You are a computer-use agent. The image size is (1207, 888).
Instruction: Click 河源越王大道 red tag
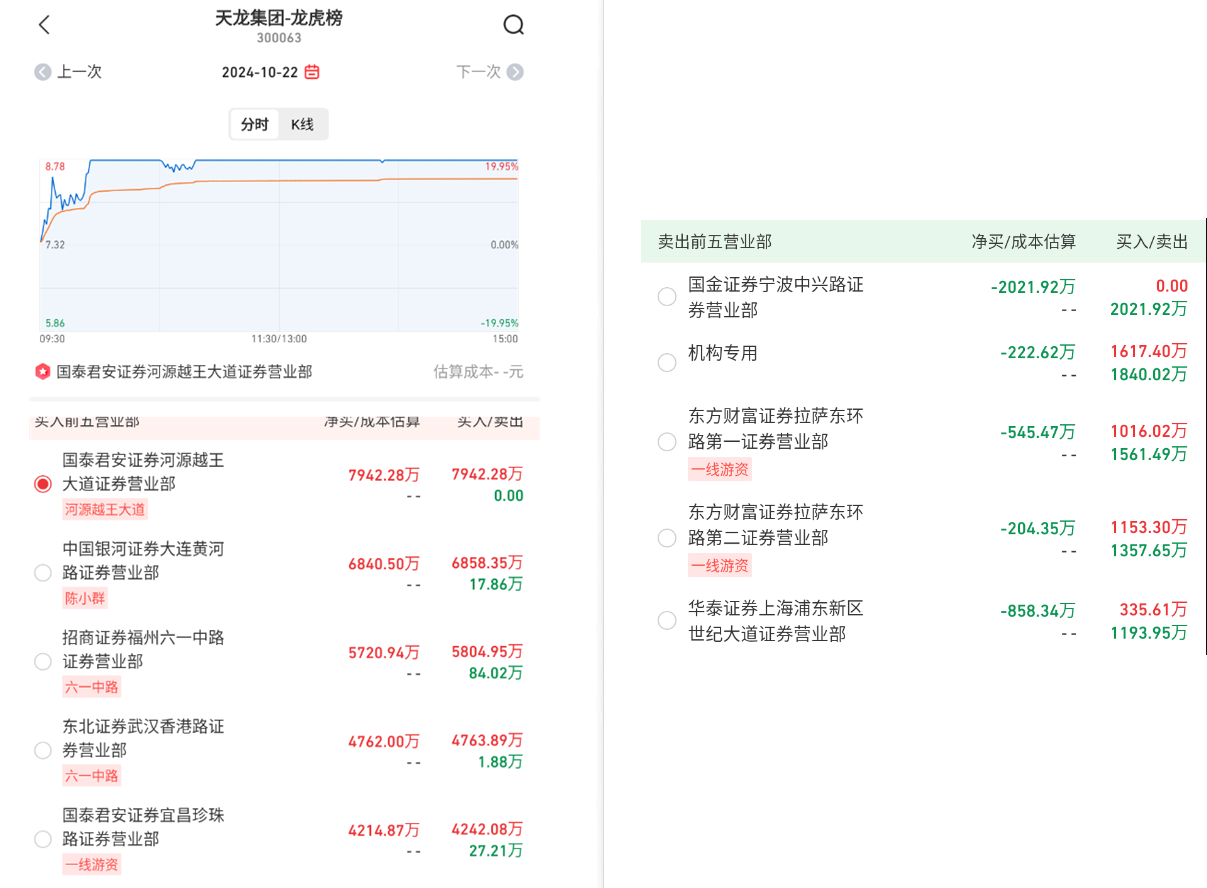105,509
